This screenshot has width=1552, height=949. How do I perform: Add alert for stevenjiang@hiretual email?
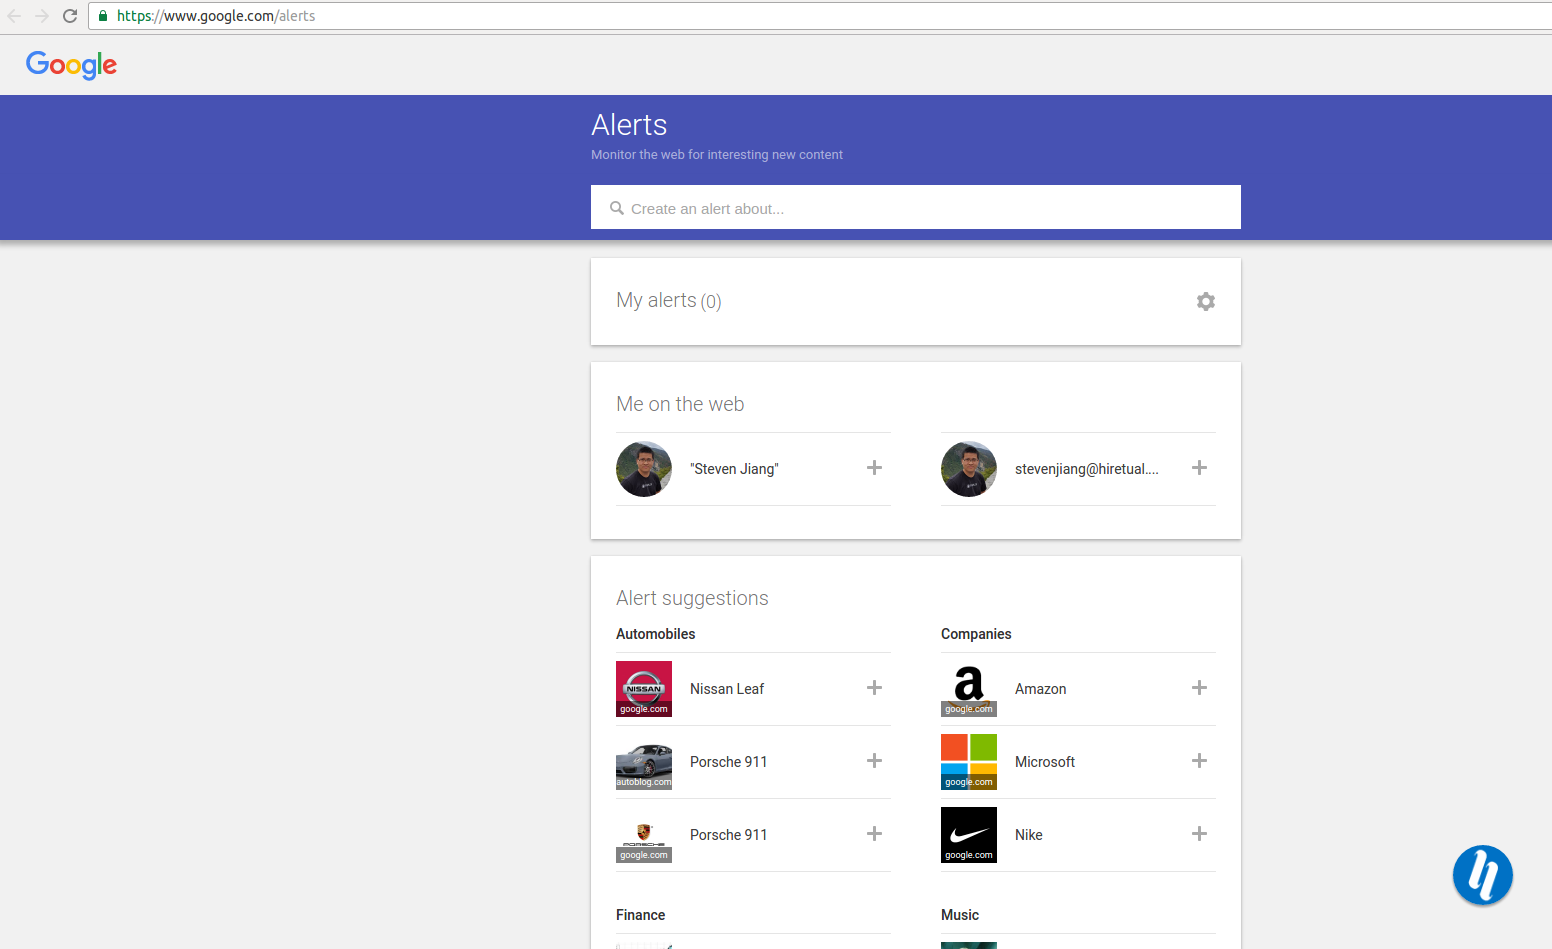click(1199, 468)
